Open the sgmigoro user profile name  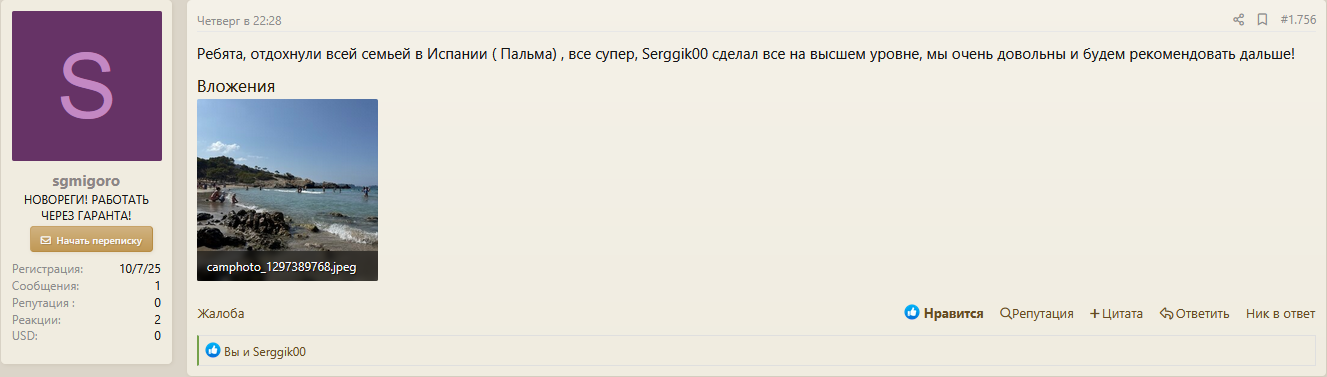tap(86, 181)
